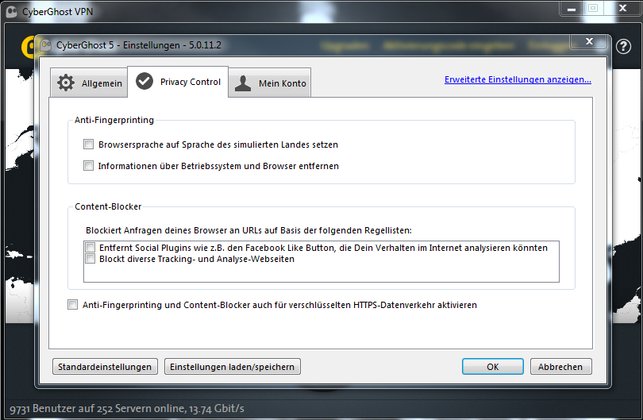Enable Blockt diverse Tracking- und Analyse-Webseiten

point(90,258)
